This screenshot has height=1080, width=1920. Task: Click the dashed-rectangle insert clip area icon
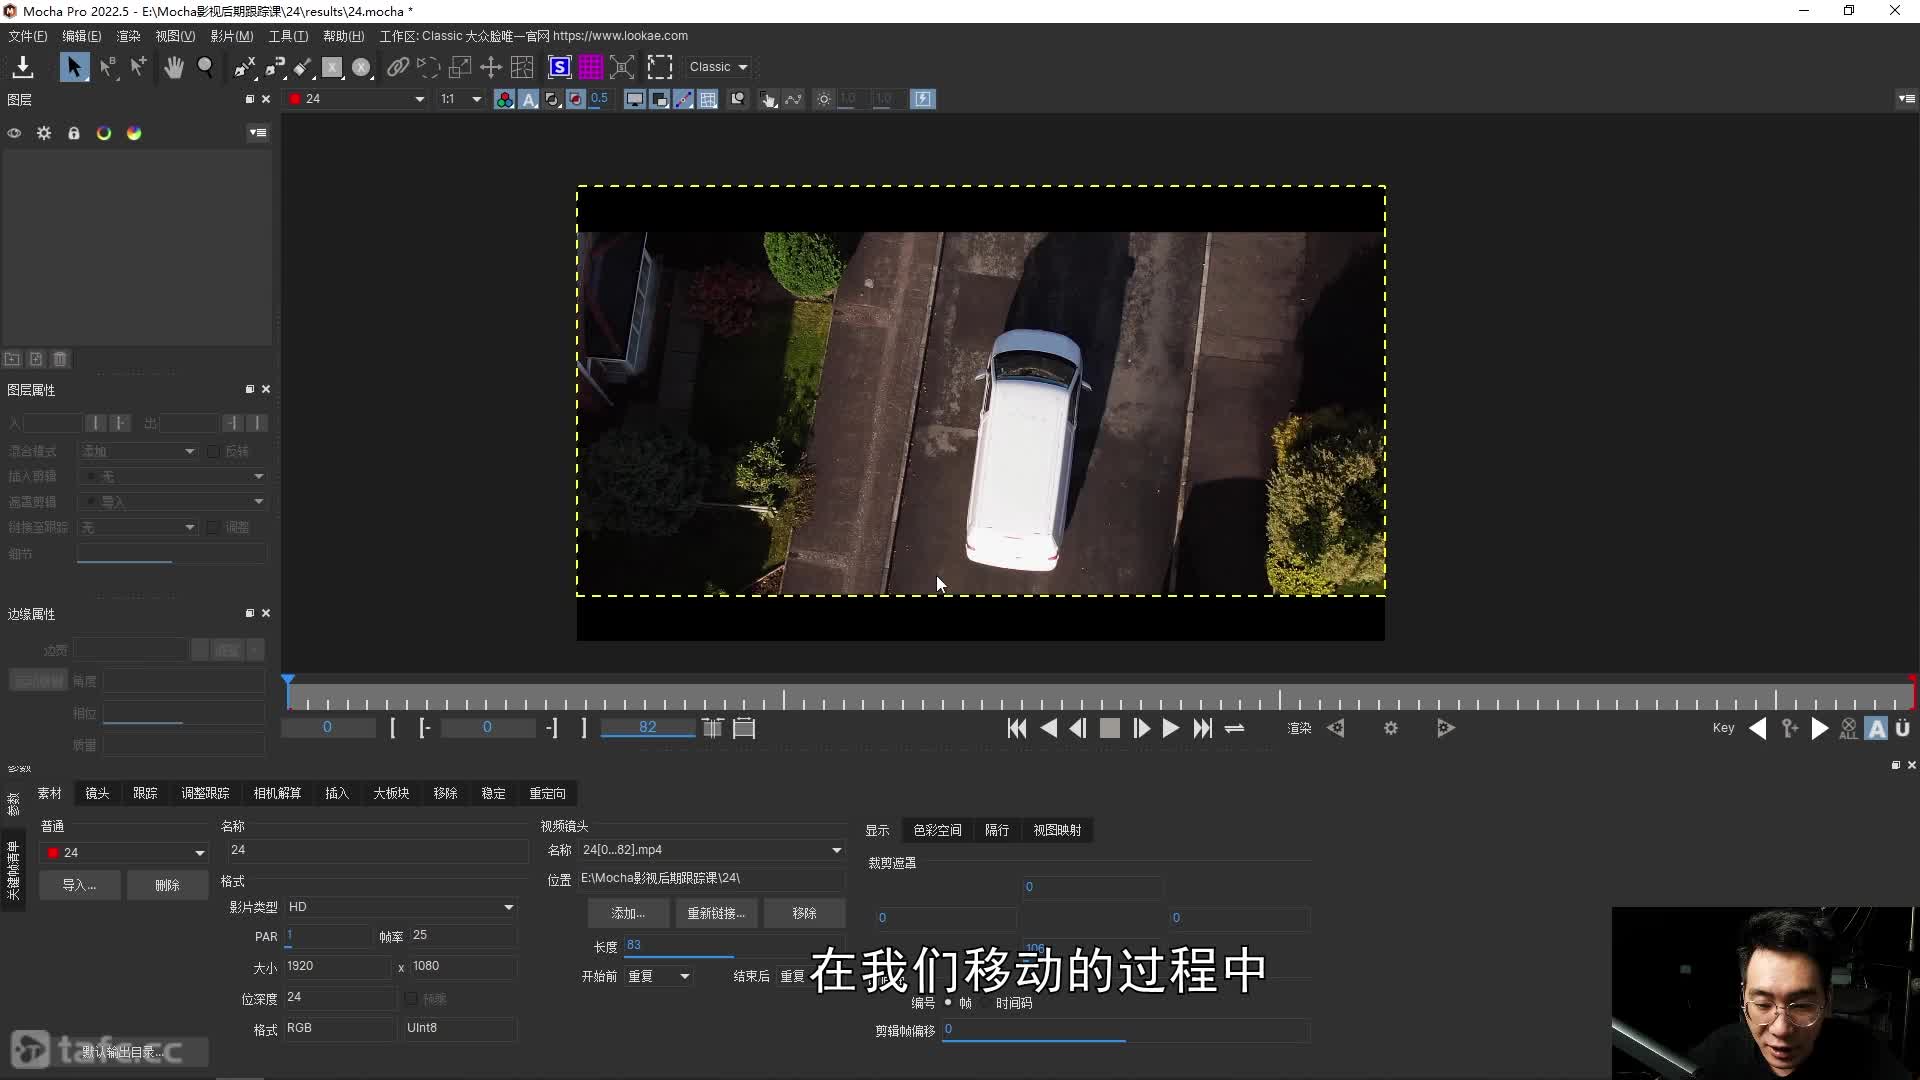660,67
